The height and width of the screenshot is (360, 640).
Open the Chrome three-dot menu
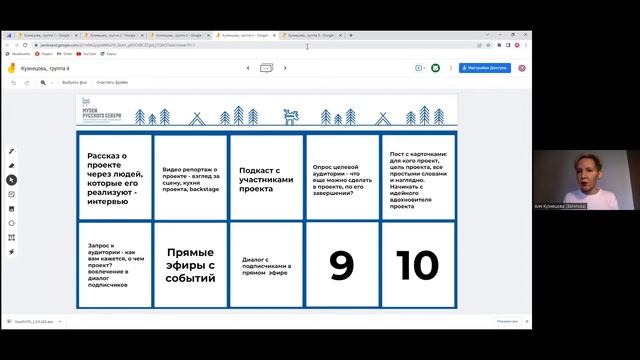(x=526, y=45)
